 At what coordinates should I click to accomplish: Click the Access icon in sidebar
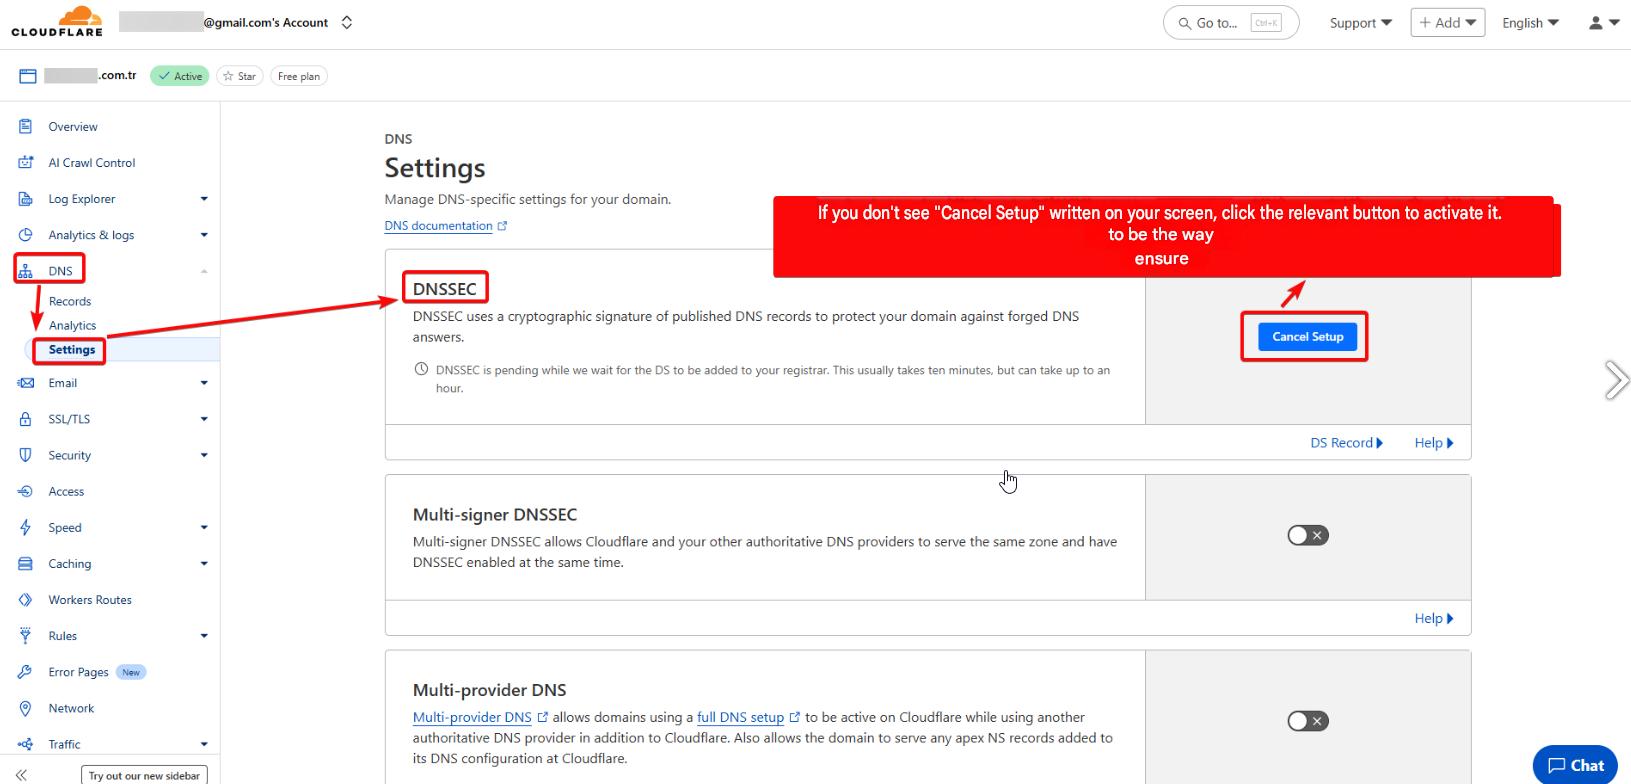(x=26, y=491)
